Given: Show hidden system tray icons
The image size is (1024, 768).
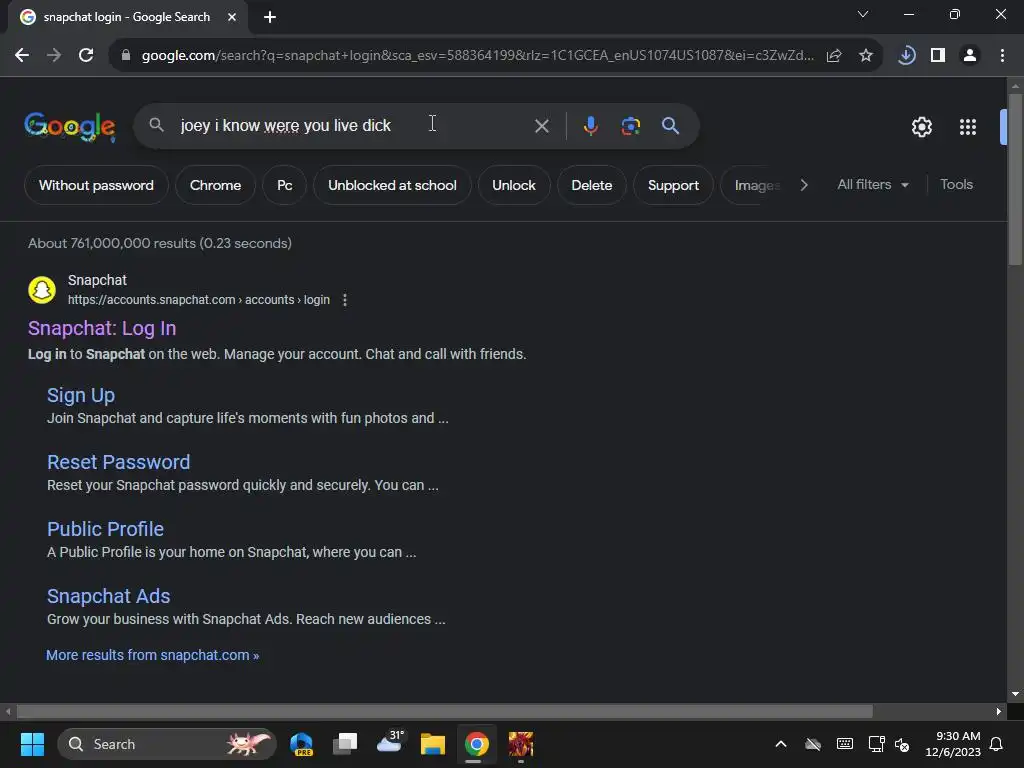Looking at the screenshot, I should point(780,744).
